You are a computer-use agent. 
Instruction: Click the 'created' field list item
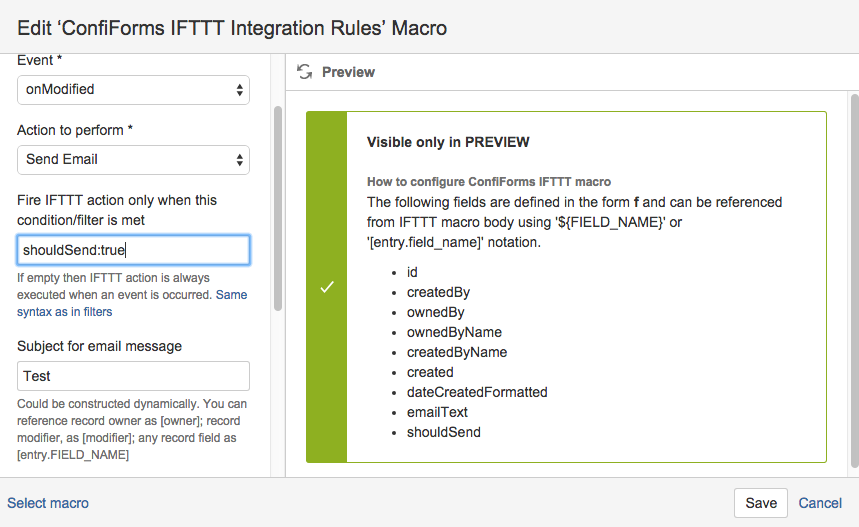pyautogui.click(x=430, y=373)
